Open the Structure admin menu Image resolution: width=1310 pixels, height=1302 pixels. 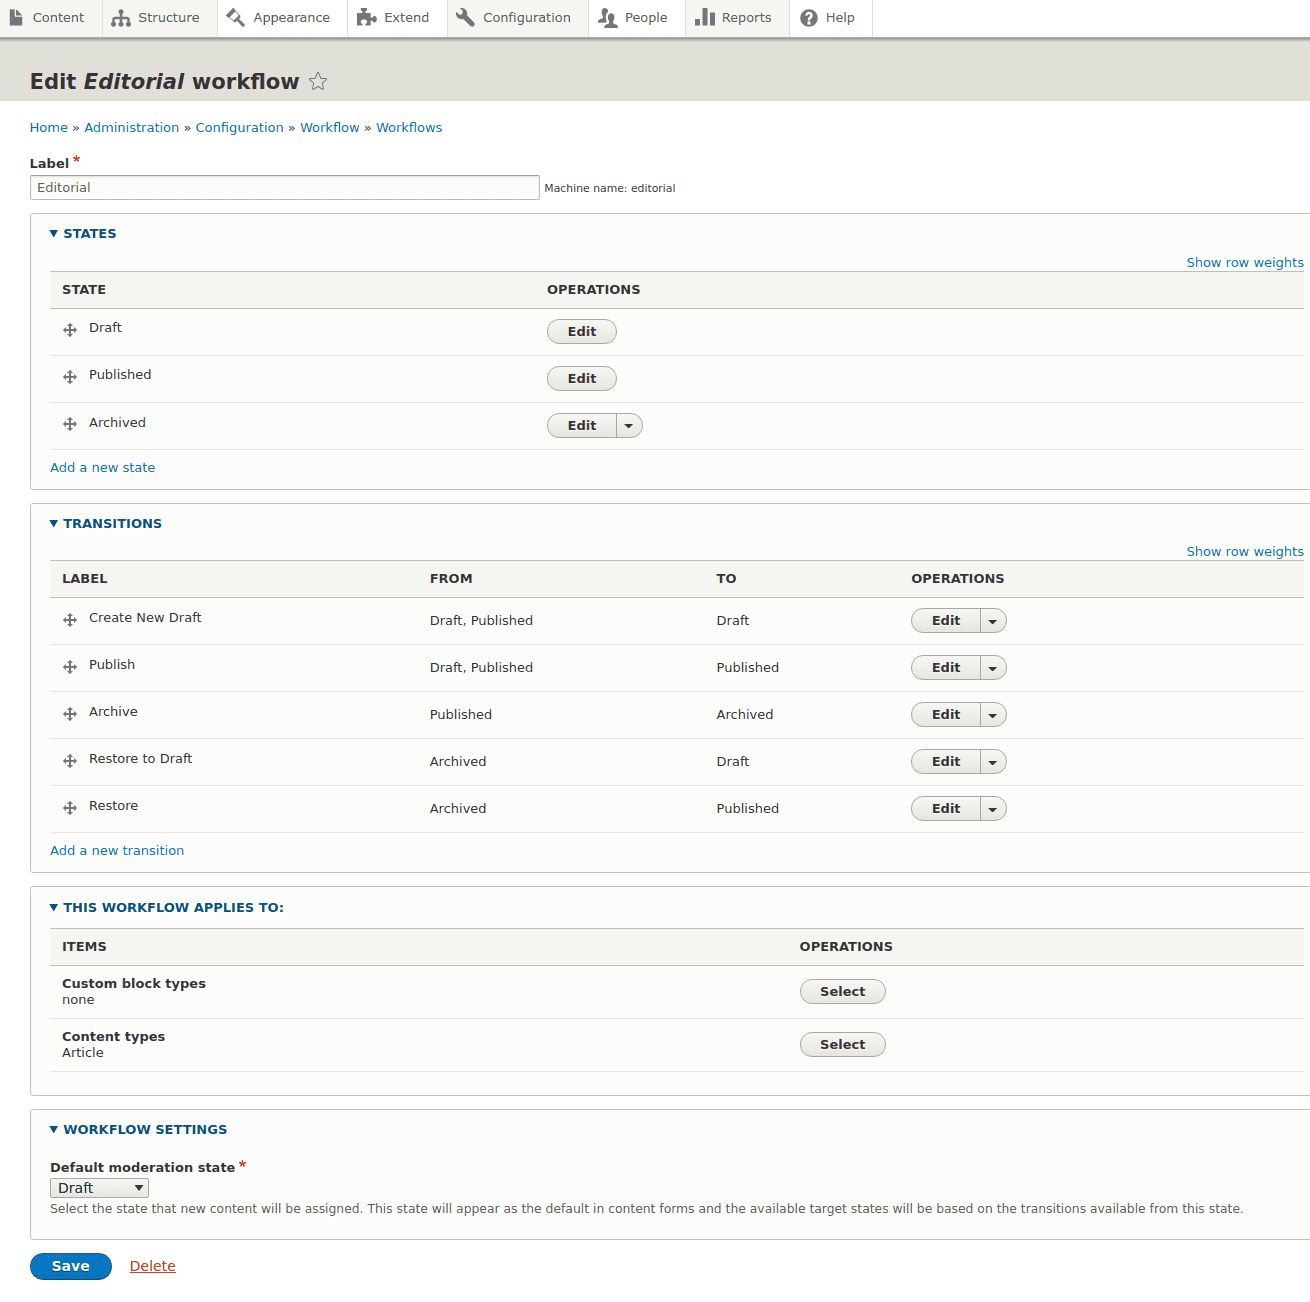pyautogui.click(x=157, y=18)
